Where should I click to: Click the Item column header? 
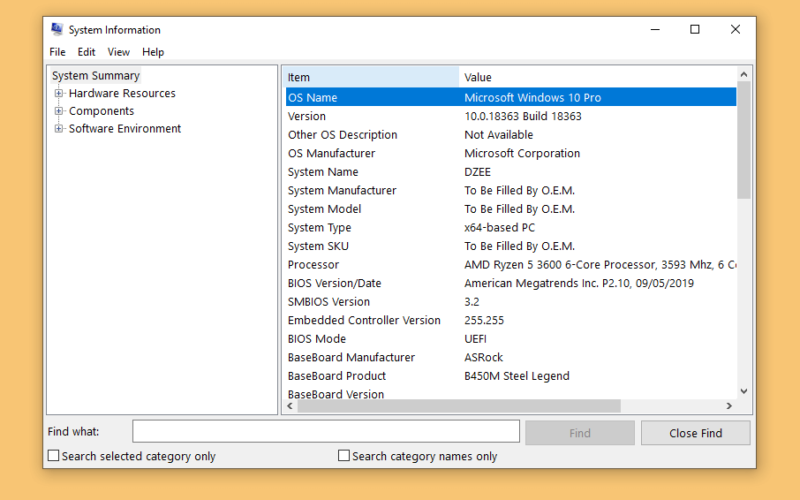click(x=372, y=77)
